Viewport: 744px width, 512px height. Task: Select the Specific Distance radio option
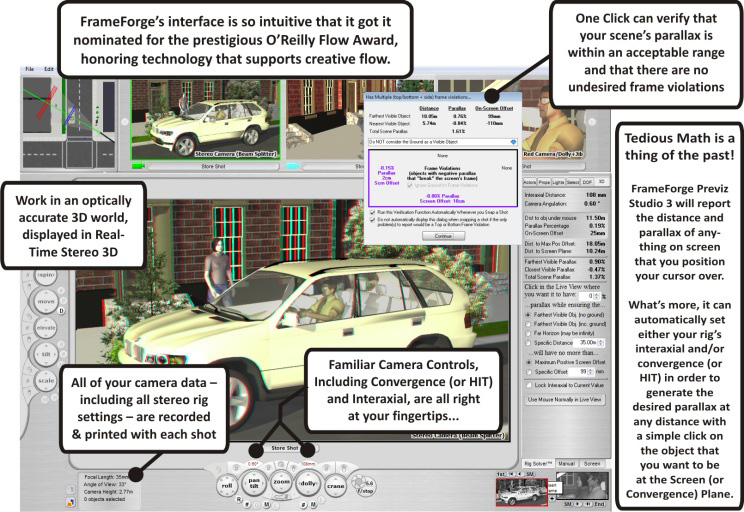tap(528, 343)
